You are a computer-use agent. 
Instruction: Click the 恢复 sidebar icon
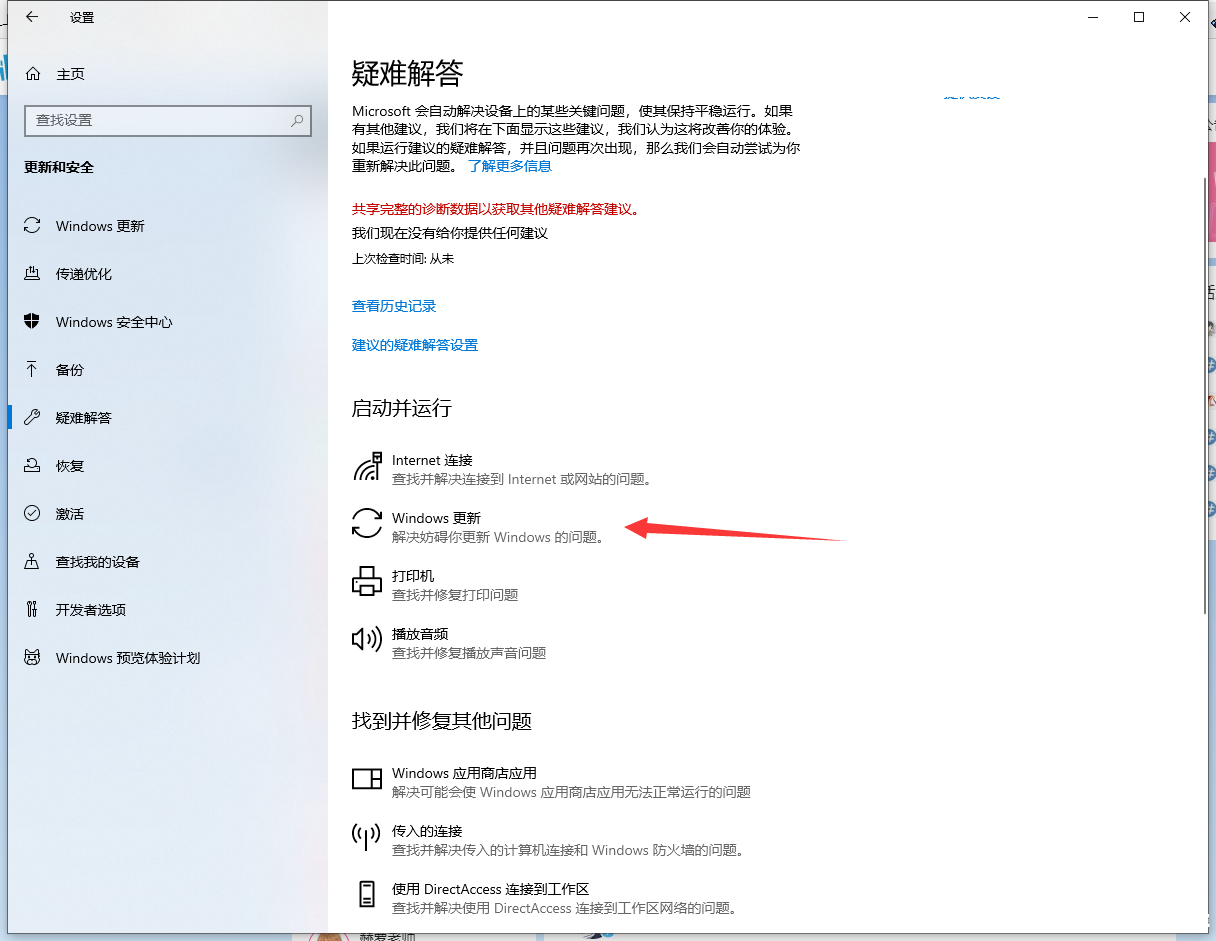[33, 466]
